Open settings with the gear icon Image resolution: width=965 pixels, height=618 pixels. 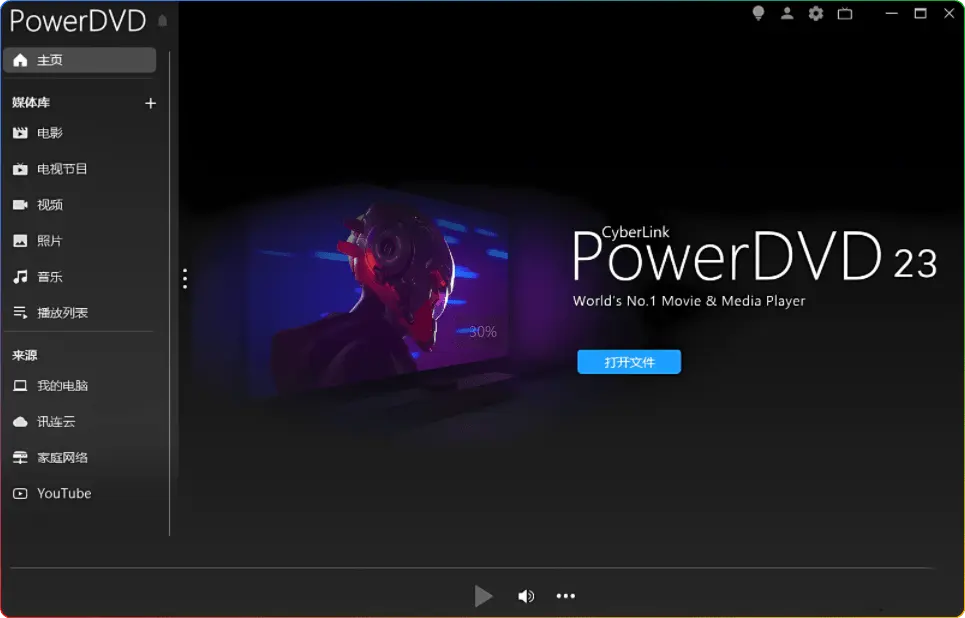(816, 14)
